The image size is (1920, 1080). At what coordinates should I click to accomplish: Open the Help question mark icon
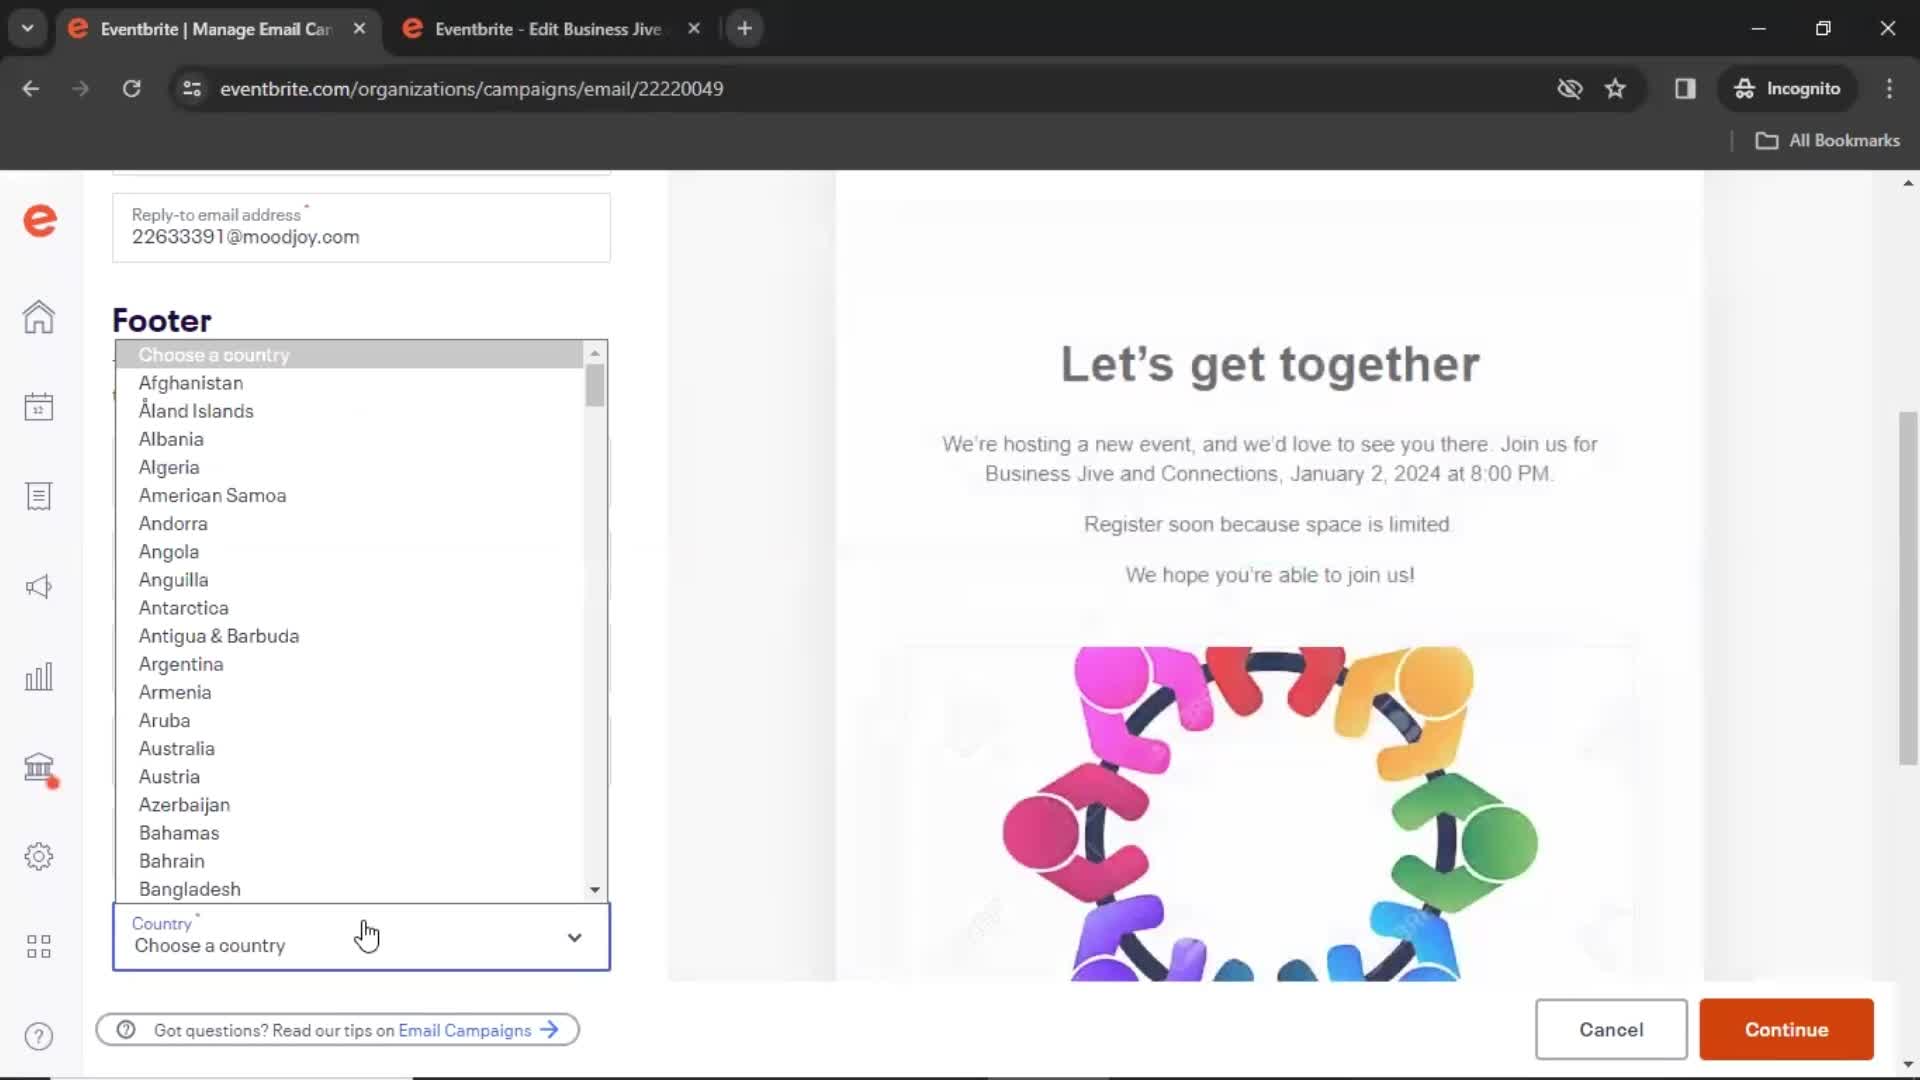pos(39,1037)
